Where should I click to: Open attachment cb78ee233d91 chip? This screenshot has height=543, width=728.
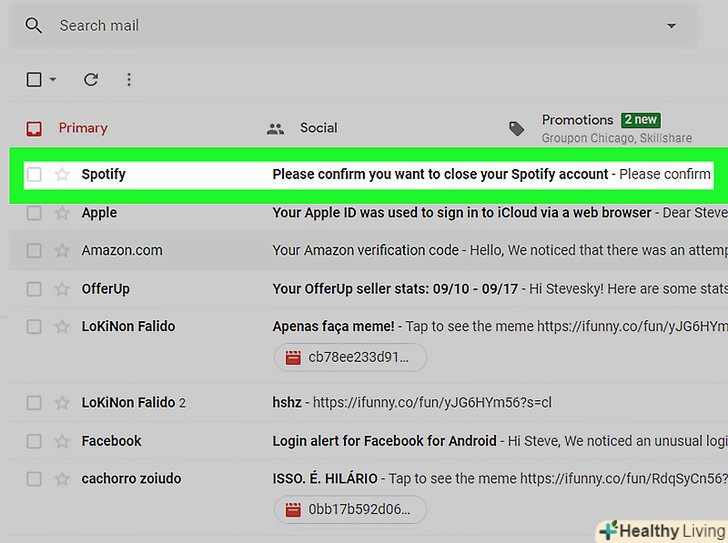pos(350,357)
